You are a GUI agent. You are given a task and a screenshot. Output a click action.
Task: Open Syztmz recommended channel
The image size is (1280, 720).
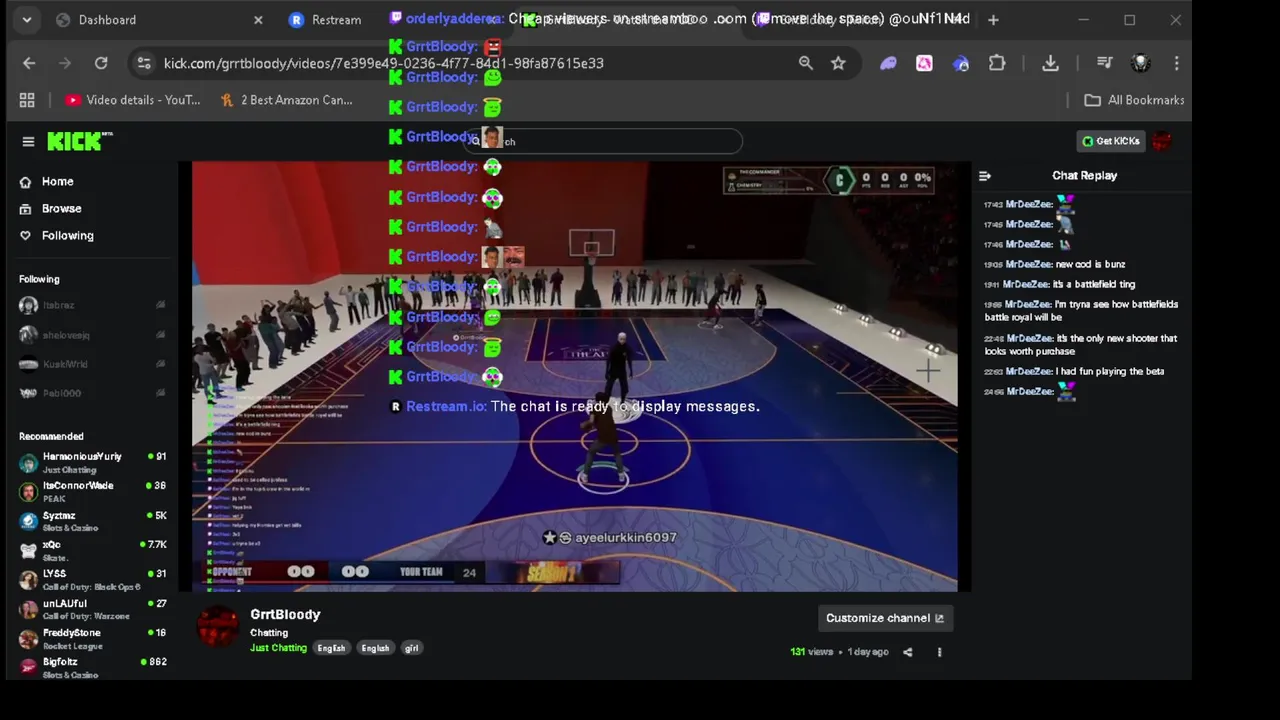(x=92, y=521)
